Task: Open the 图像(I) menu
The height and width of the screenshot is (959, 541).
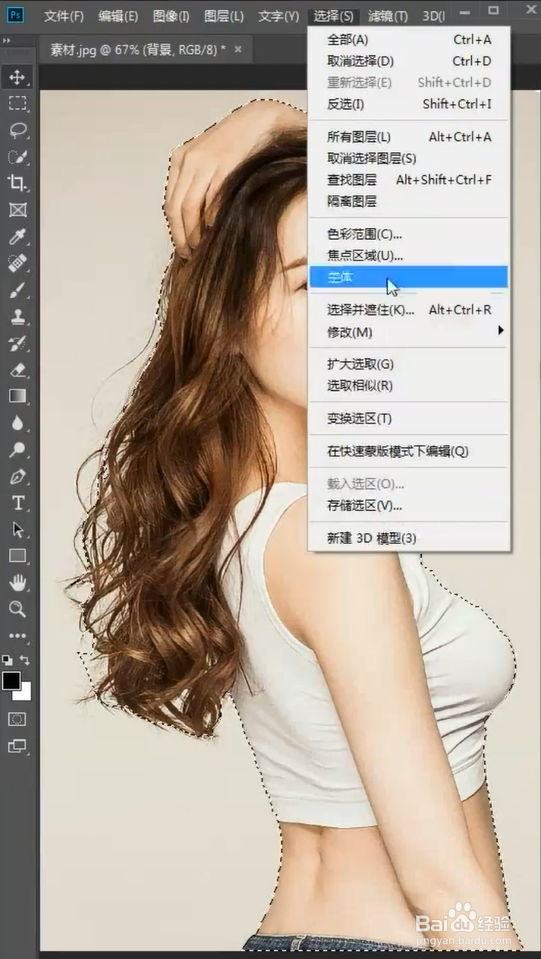Action: [x=171, y=16]
